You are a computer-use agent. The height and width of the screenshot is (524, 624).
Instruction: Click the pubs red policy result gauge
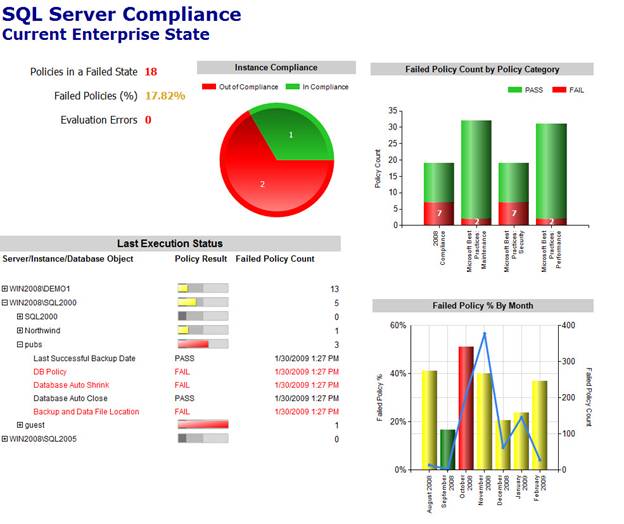tap(203, 344)
